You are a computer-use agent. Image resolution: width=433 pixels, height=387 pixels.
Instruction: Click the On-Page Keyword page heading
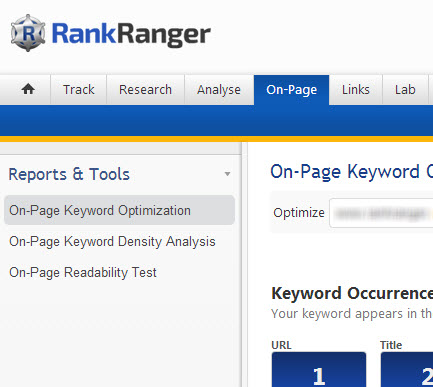(x=351, y=172)
